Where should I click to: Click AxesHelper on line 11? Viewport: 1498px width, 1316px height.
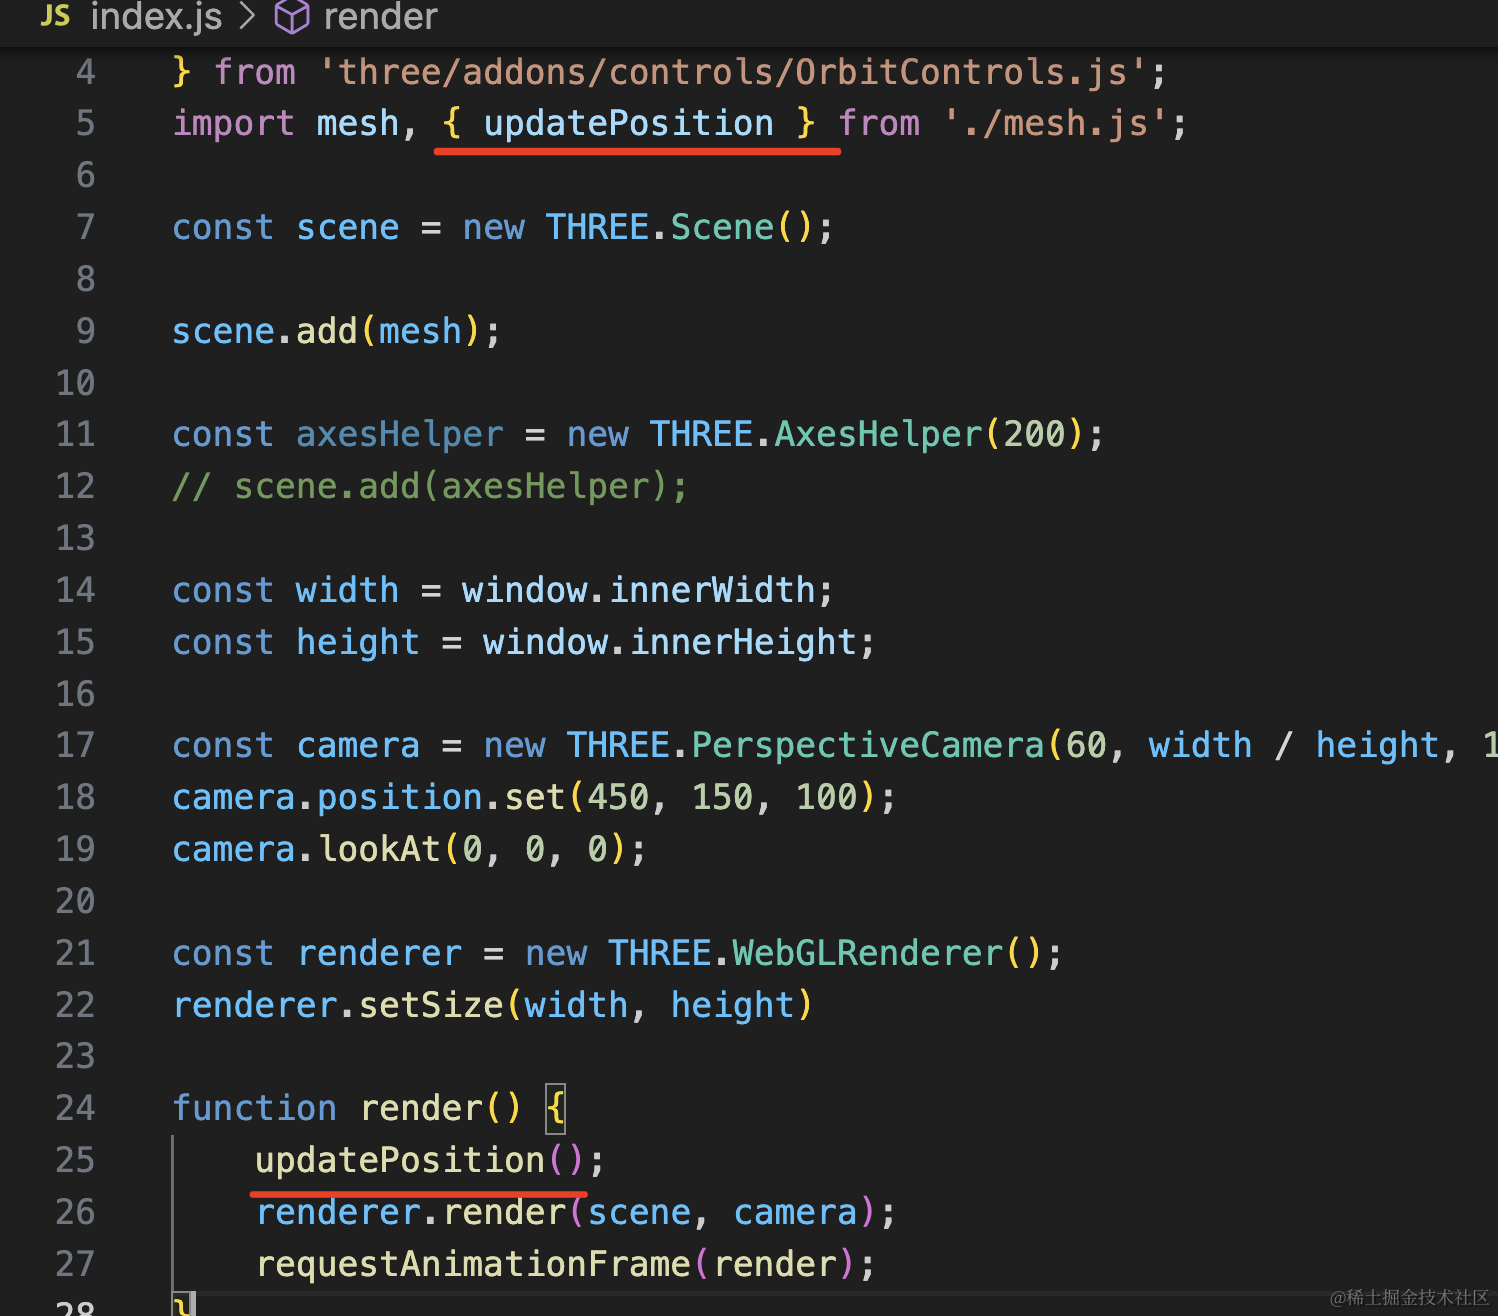click(879, 434)
